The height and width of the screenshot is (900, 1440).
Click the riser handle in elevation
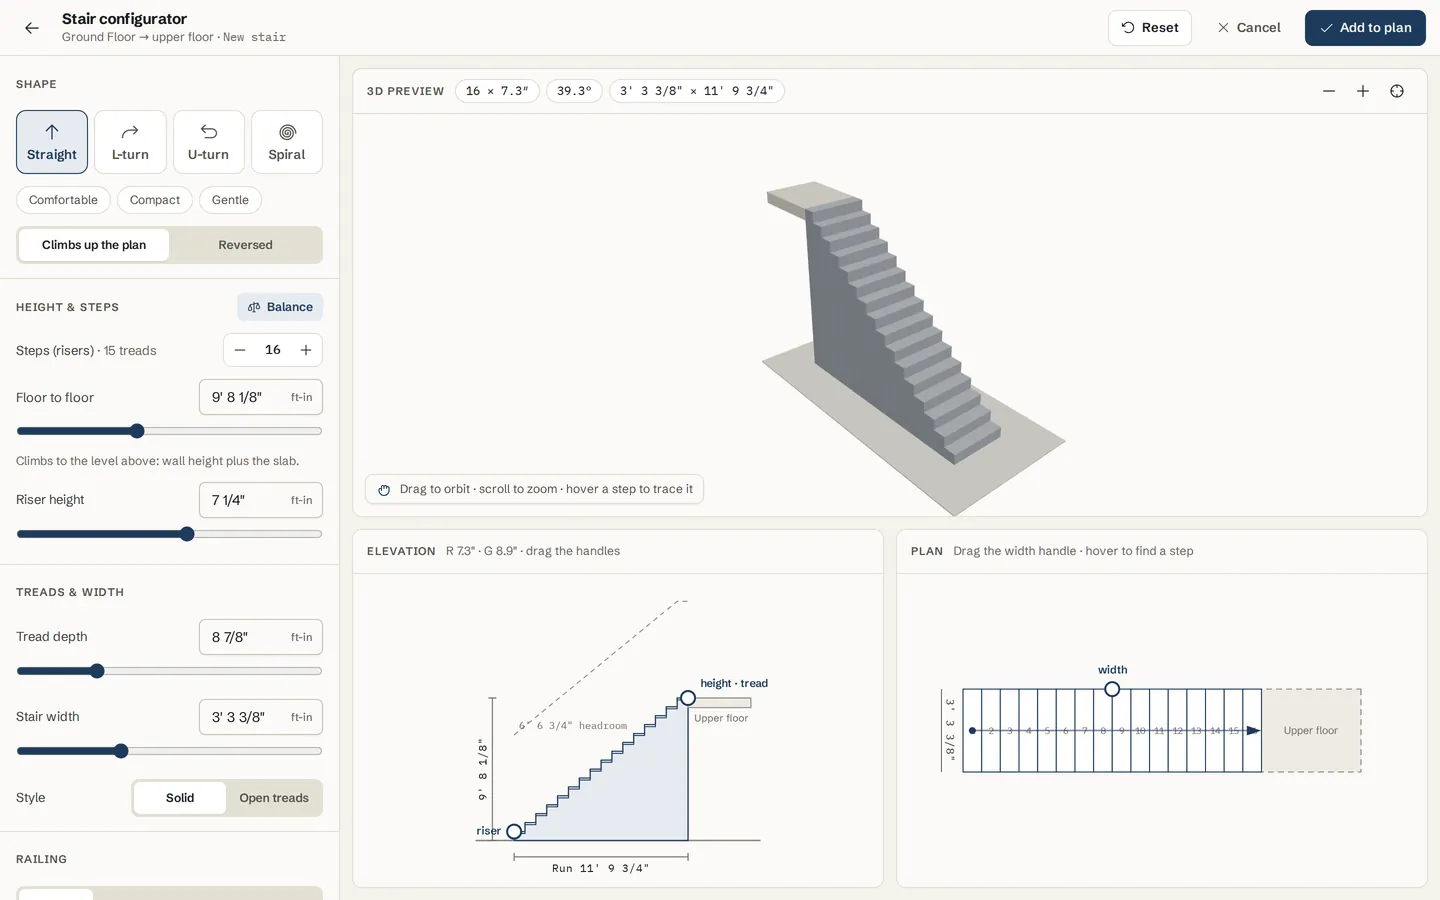point(514,832)
